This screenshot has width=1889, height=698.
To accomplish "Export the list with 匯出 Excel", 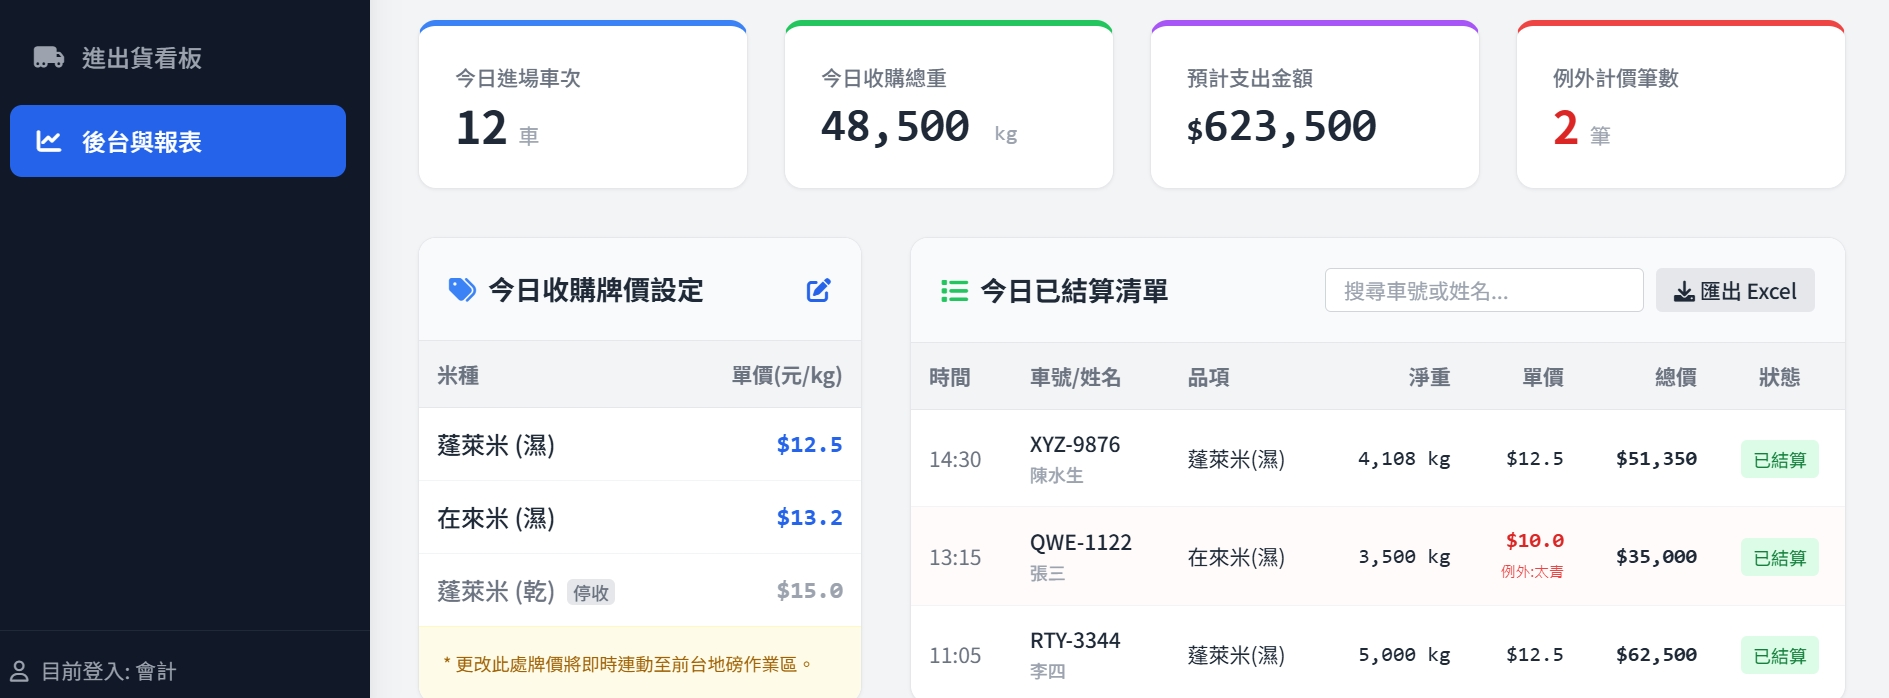I will coord(1735,290).
